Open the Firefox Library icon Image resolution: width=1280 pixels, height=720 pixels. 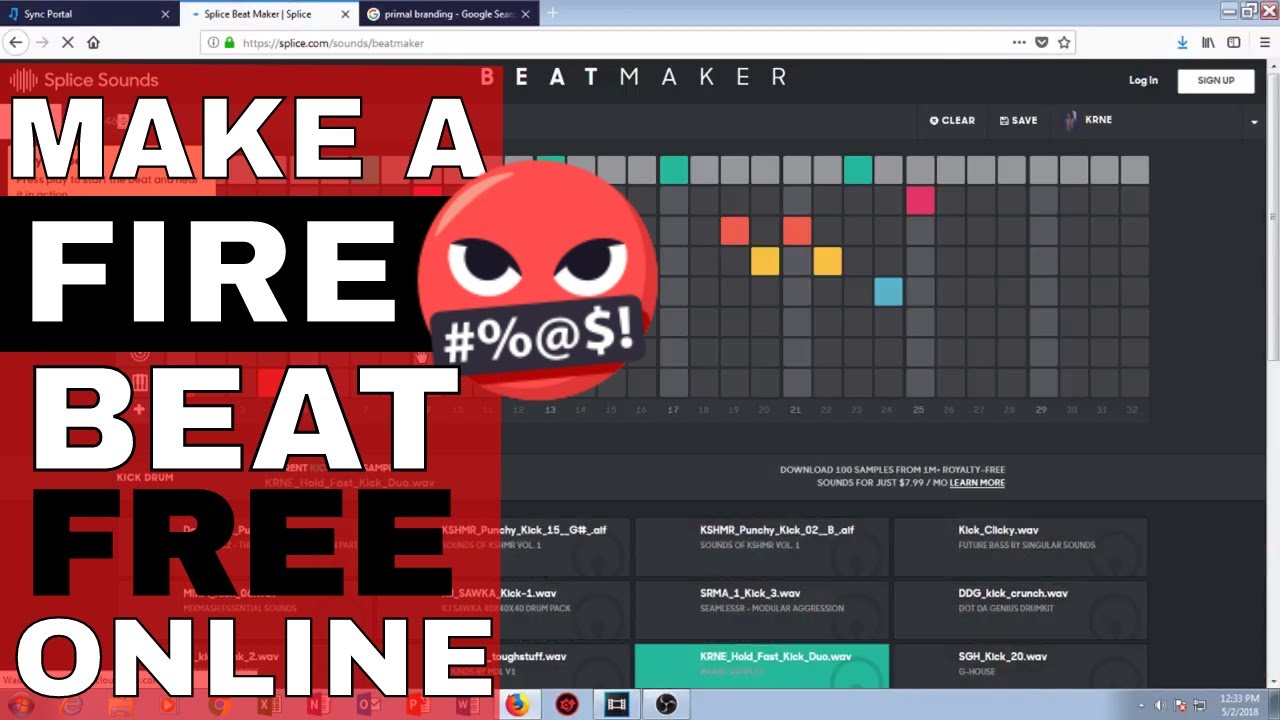tap(1209, 43)
